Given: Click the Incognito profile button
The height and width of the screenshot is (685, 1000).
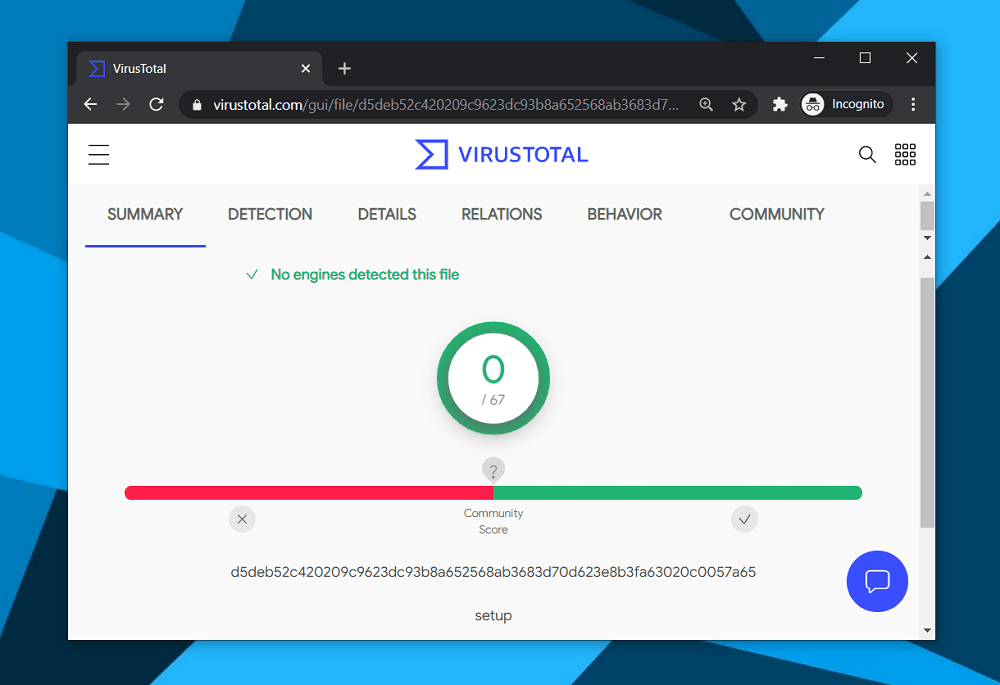Looking at the screenshot, I should pyautogui.click(x=846, y=104).
